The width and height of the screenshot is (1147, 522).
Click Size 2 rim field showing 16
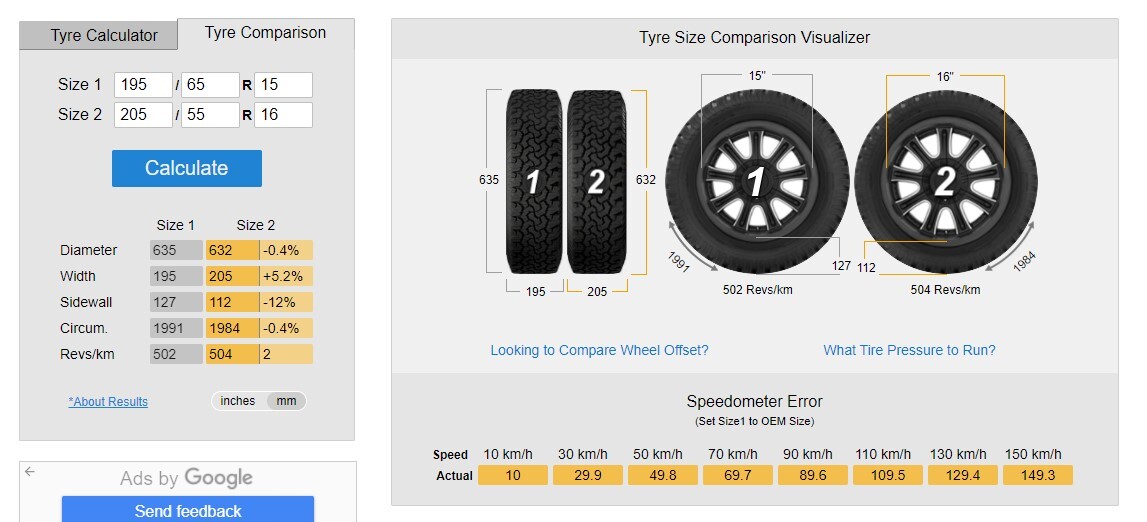tap(283, 115)
